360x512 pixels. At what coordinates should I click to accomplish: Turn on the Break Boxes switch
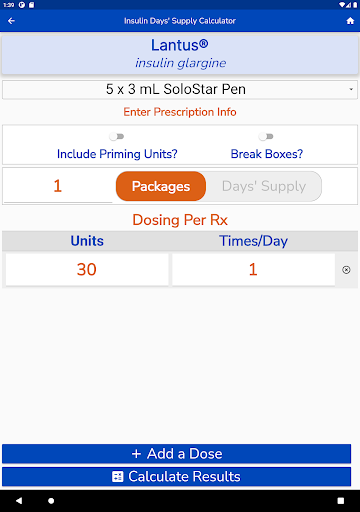(x=266, y=136)
